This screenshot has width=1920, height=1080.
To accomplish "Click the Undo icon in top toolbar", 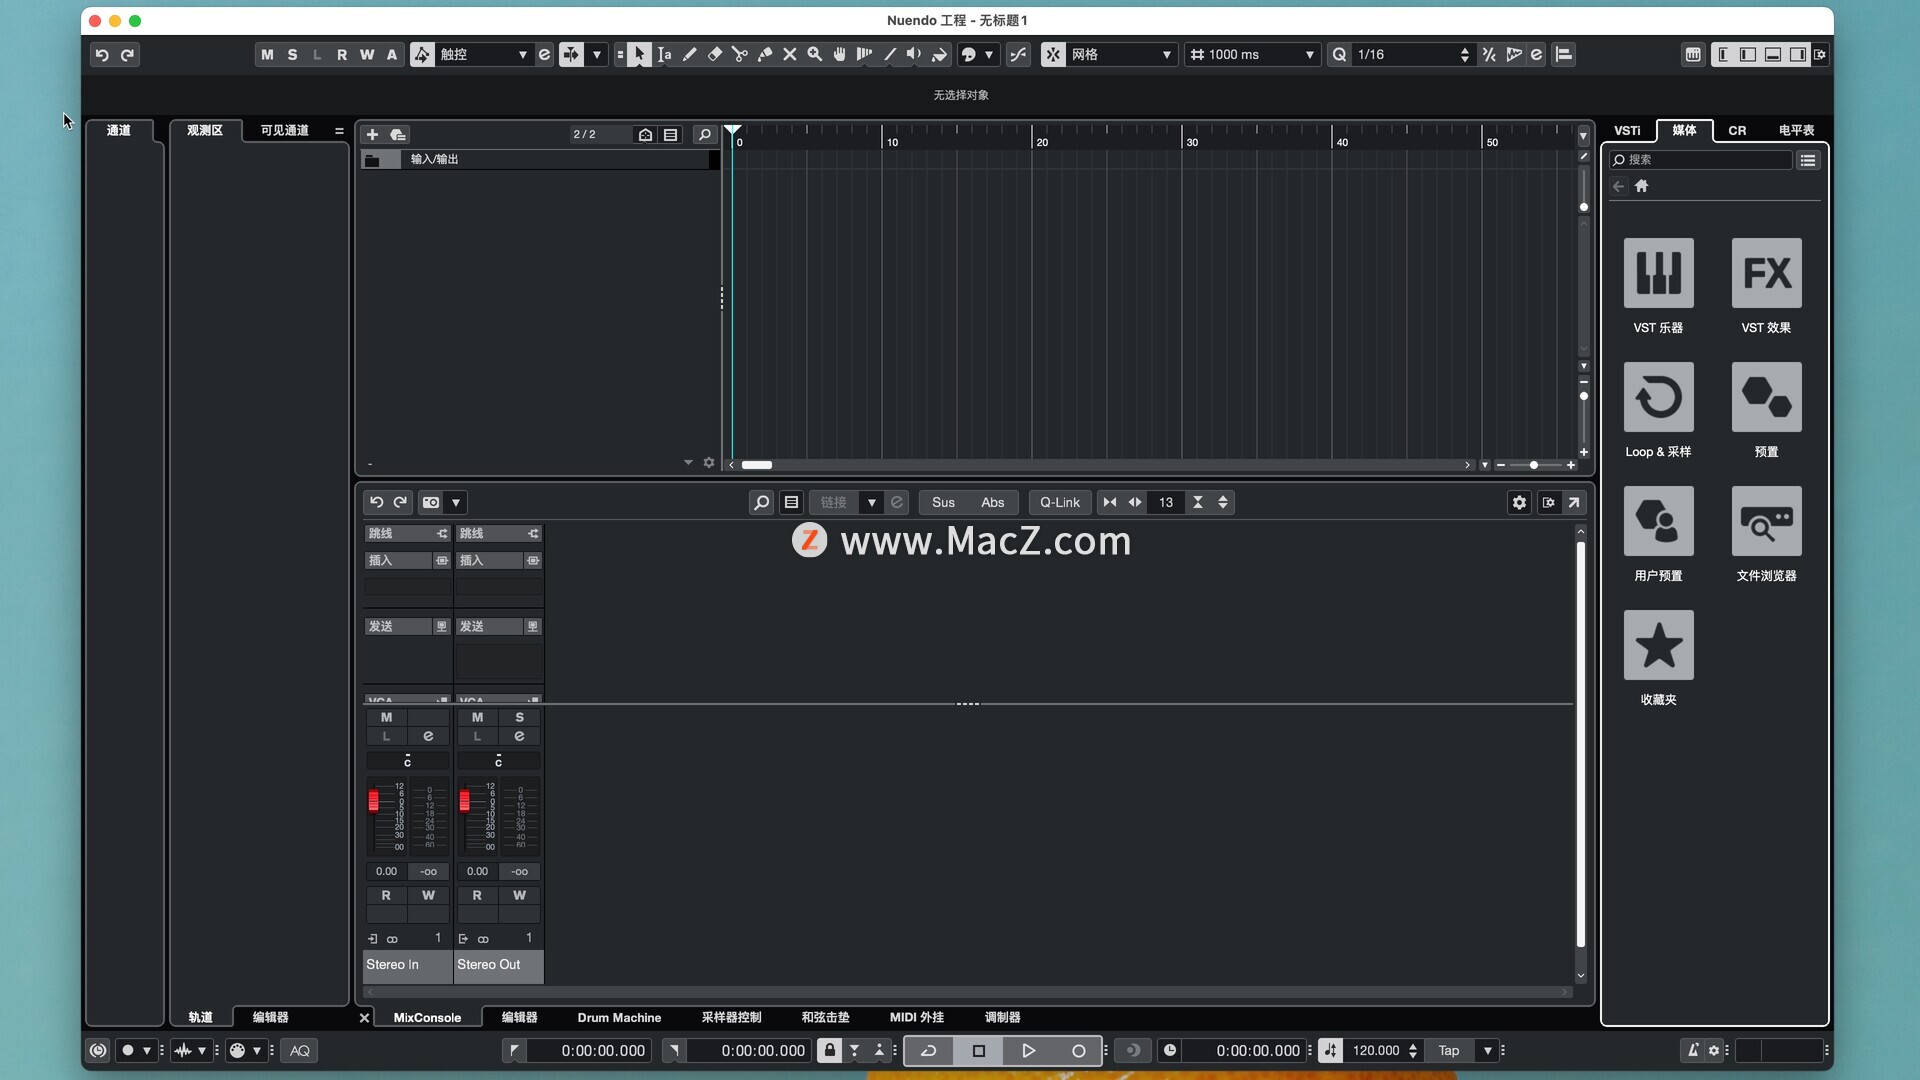I will pos(102,55).
